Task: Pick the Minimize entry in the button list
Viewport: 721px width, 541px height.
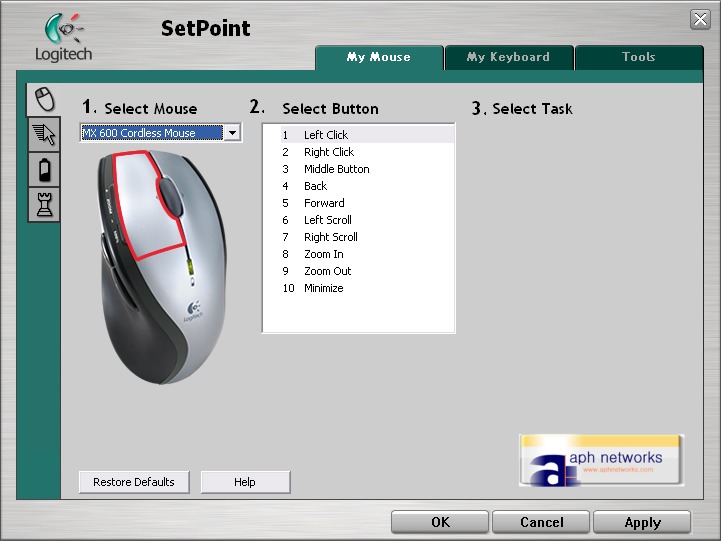Action: tap(323, 288)
